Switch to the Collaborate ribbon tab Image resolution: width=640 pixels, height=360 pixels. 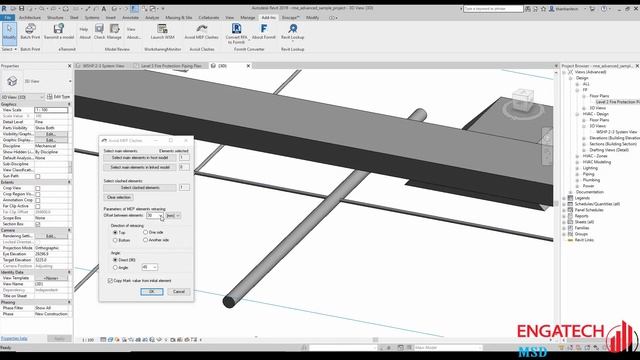click(209, 18)
